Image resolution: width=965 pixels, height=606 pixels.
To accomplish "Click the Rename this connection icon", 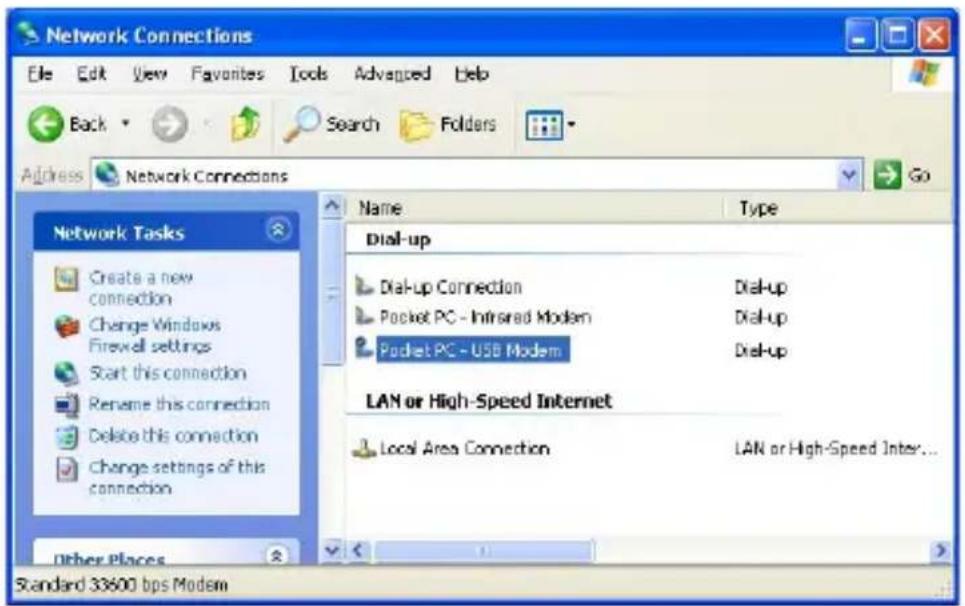I will (x=66, y=405).
